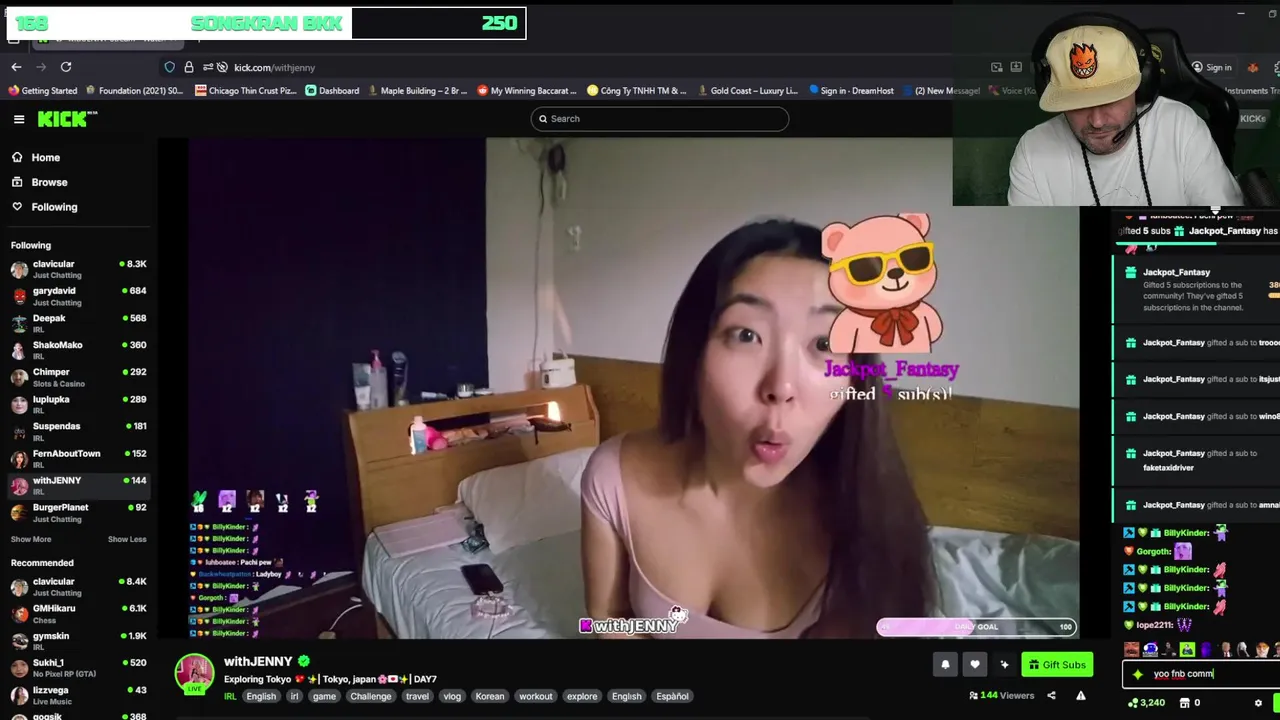Click the padlock site security icon
This screenshot has width=1280, height=720.
point(189,67)
